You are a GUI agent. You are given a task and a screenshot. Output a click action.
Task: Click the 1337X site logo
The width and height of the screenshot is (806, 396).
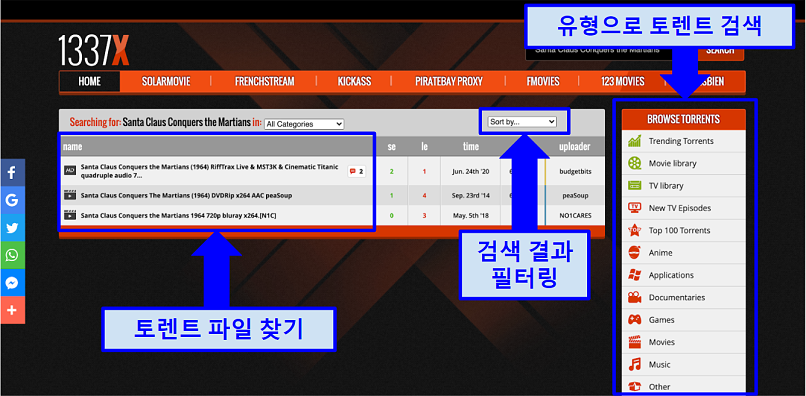coord(94,50)
